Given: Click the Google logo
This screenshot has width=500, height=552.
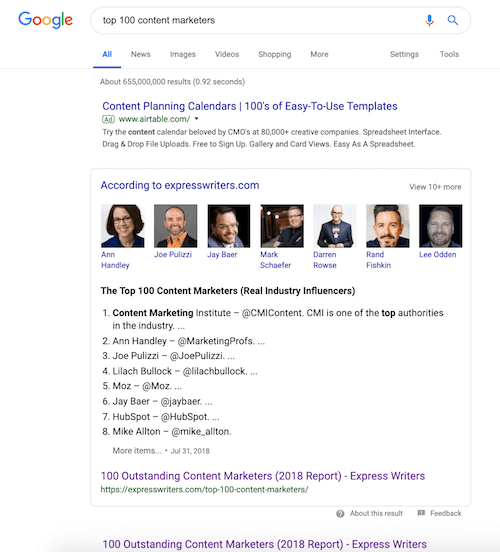Looking at the screenshot, I should tap(45, 20).
